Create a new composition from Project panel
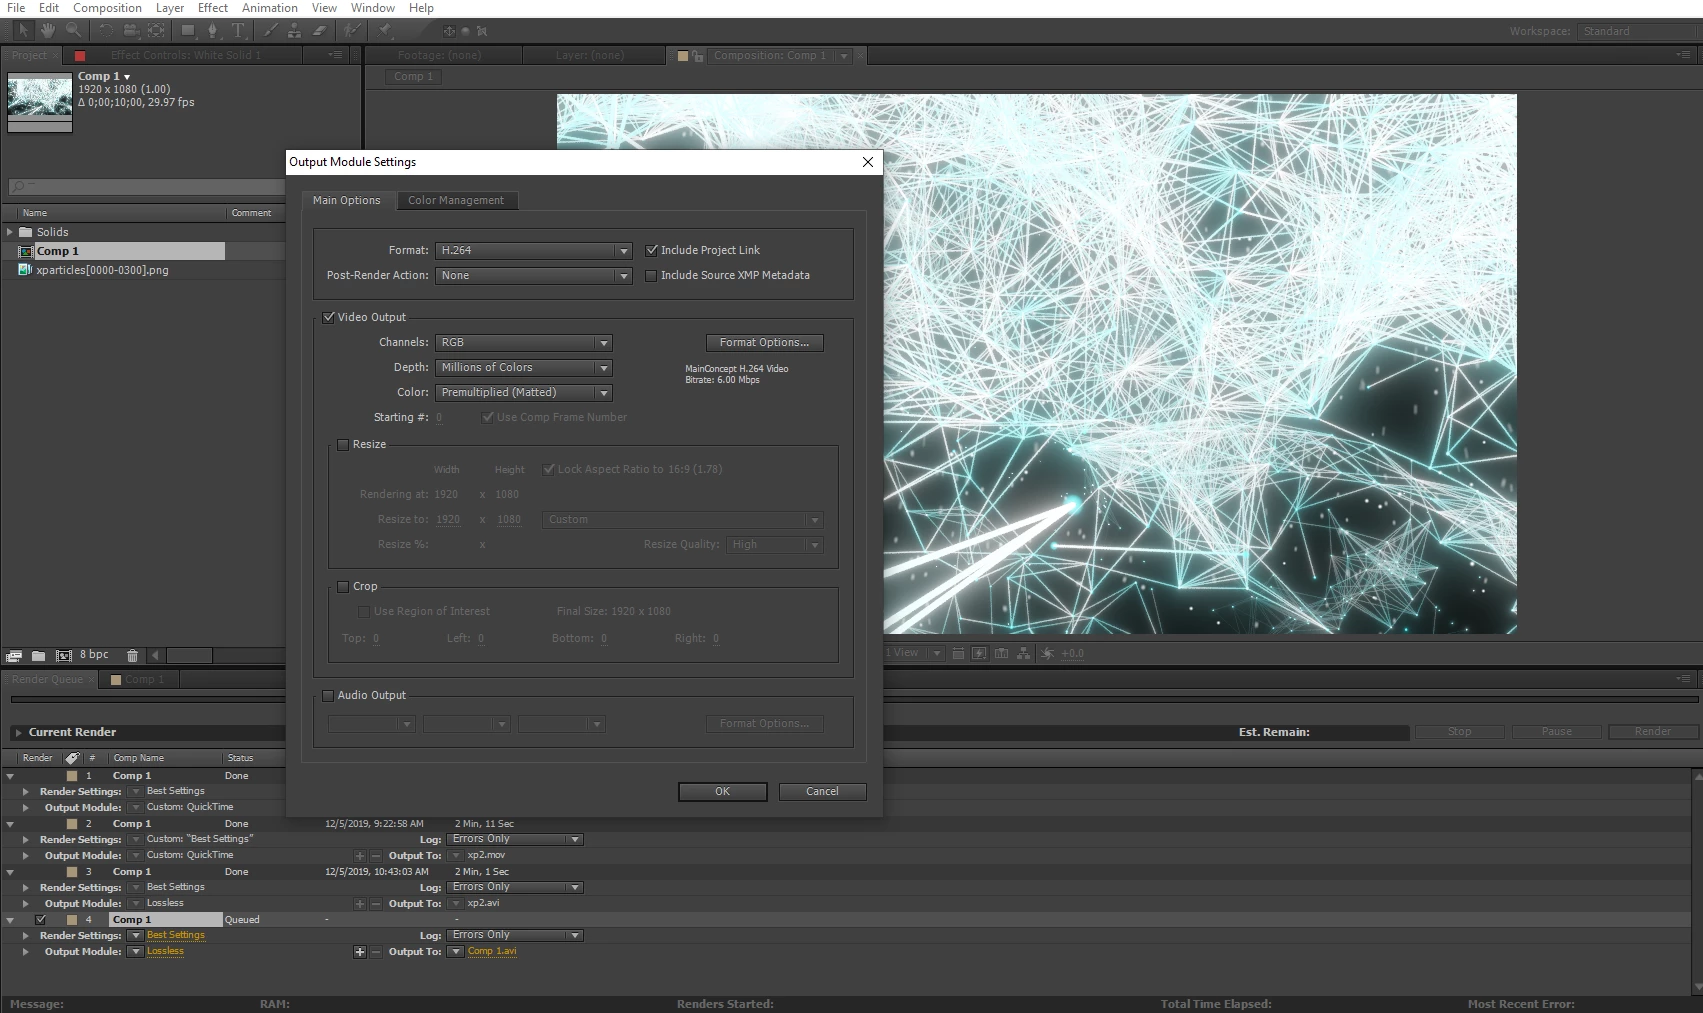The height and width of the screenshot is (1013, 1703). [63, 656]
